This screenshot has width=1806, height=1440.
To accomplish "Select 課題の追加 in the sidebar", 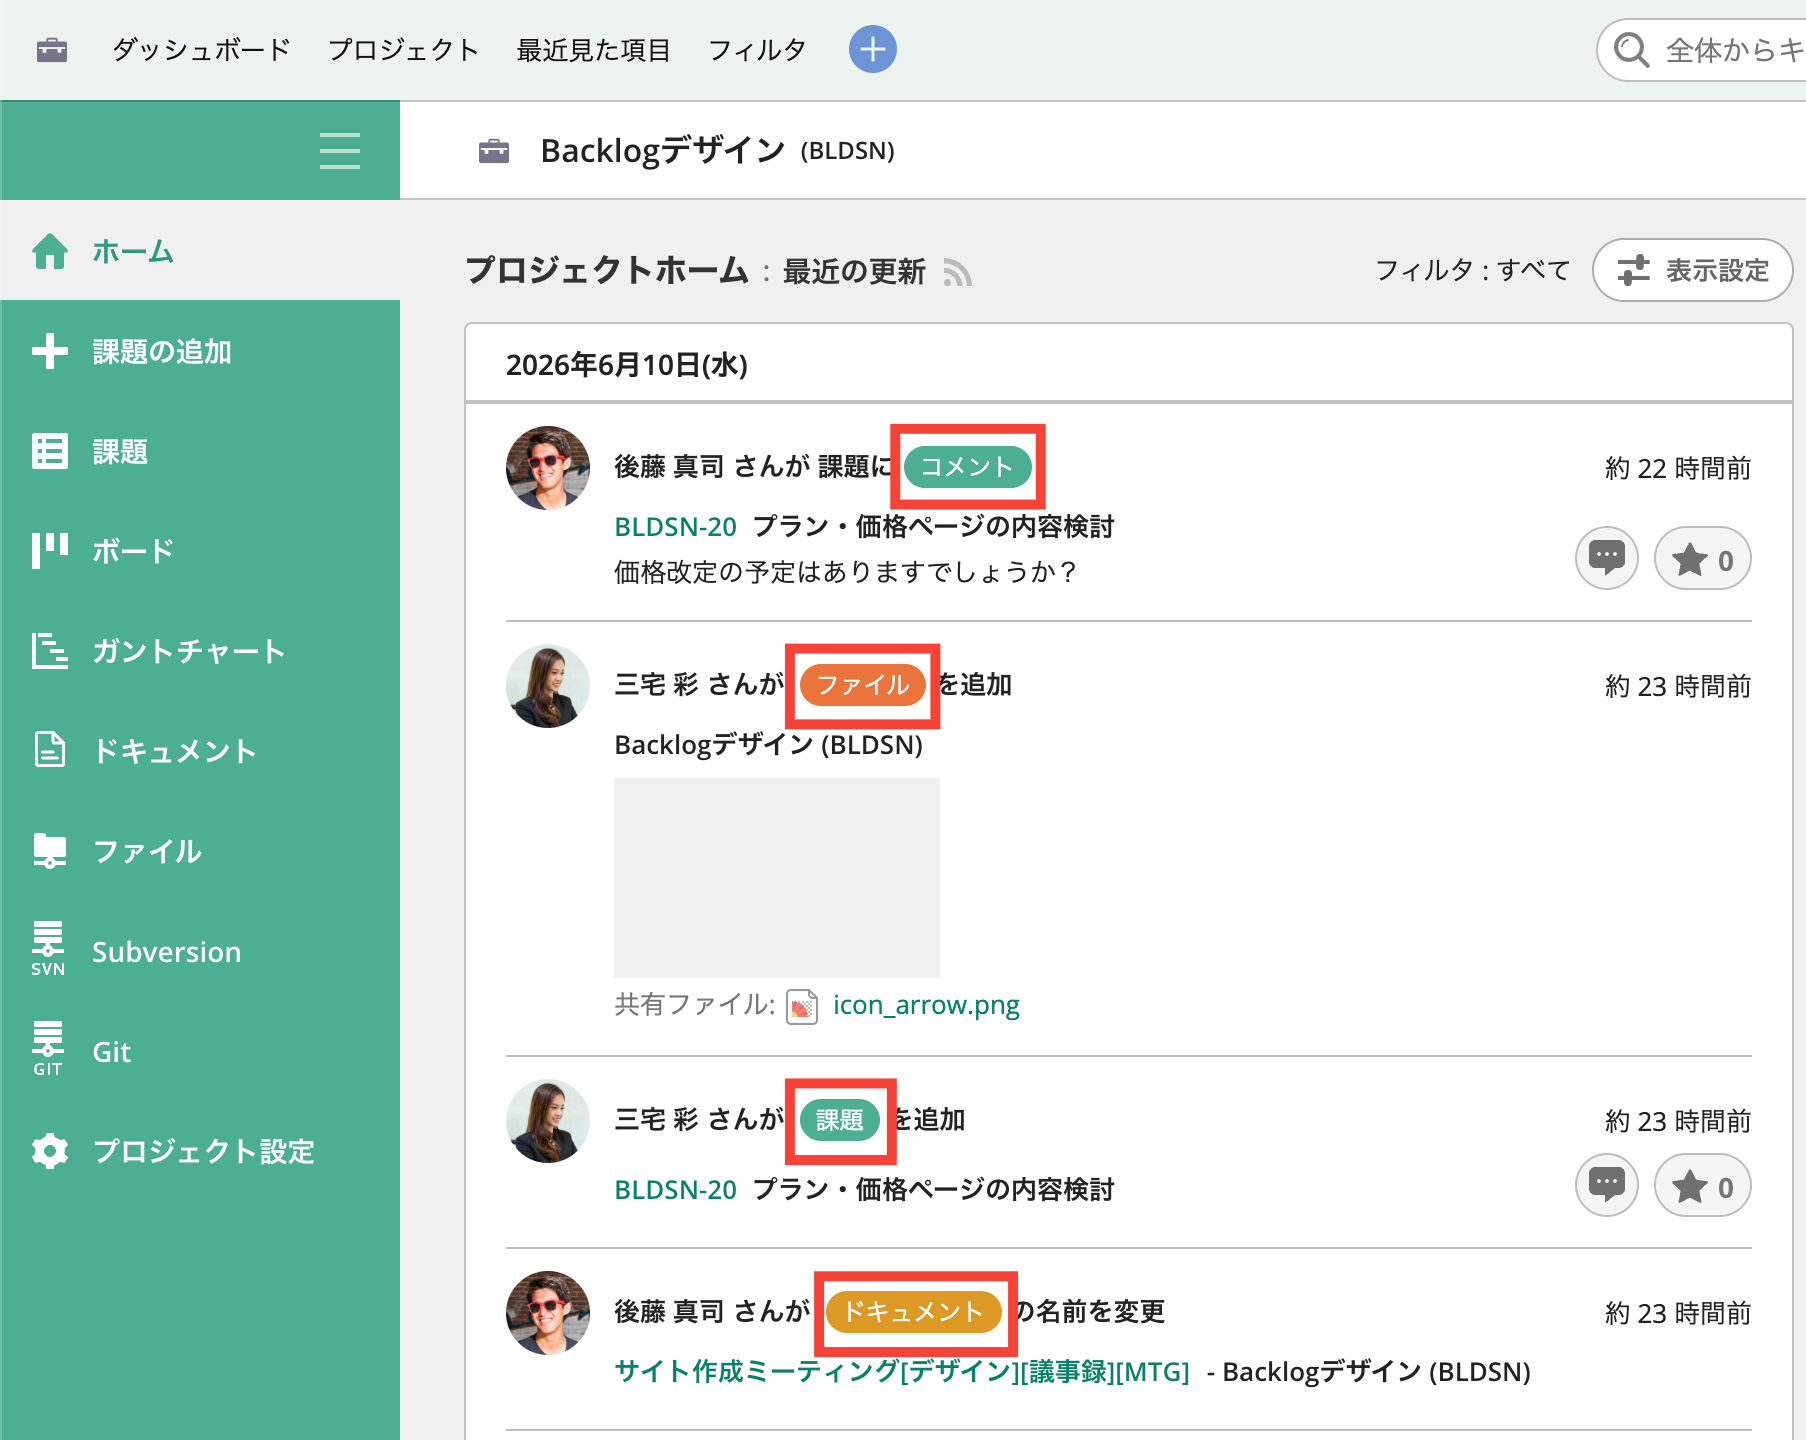I will pyautogui.click(x=200, y=351).
